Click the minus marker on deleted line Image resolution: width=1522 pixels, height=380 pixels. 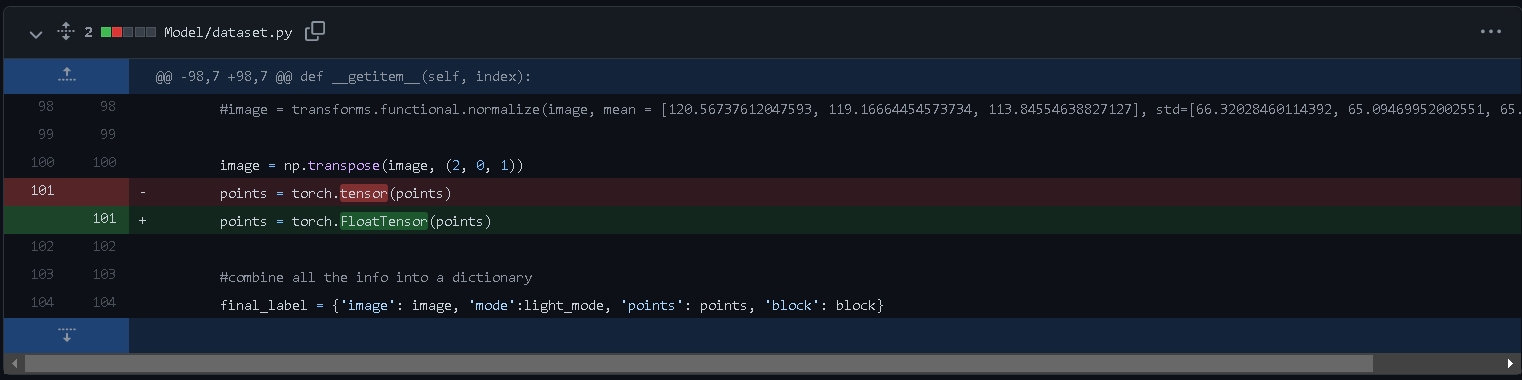tap(142, 193)
